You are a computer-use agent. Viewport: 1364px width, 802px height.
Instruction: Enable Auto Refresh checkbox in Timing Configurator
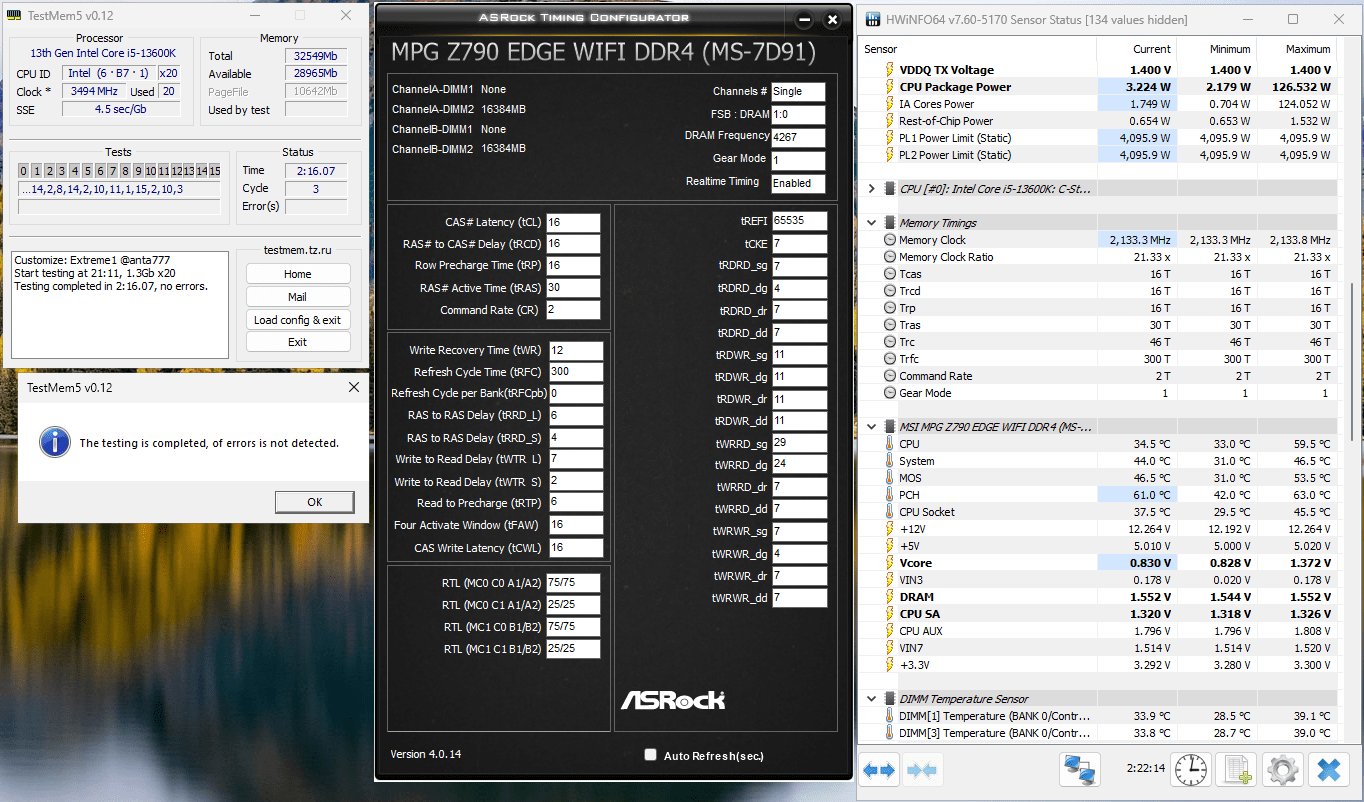(x=651, y=755)
